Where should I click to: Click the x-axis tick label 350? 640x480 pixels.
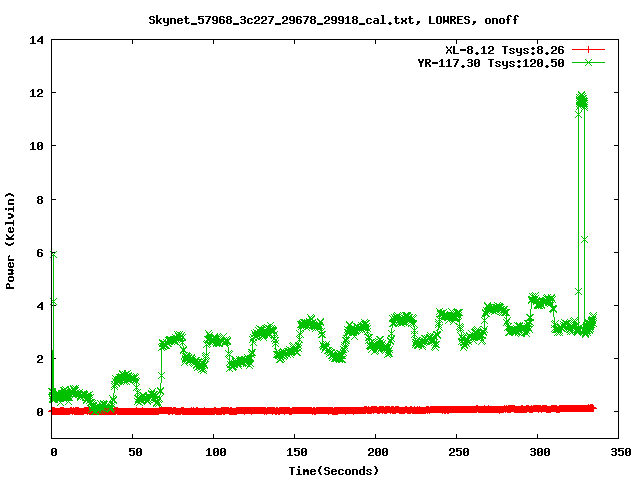(x=620, y=452)
